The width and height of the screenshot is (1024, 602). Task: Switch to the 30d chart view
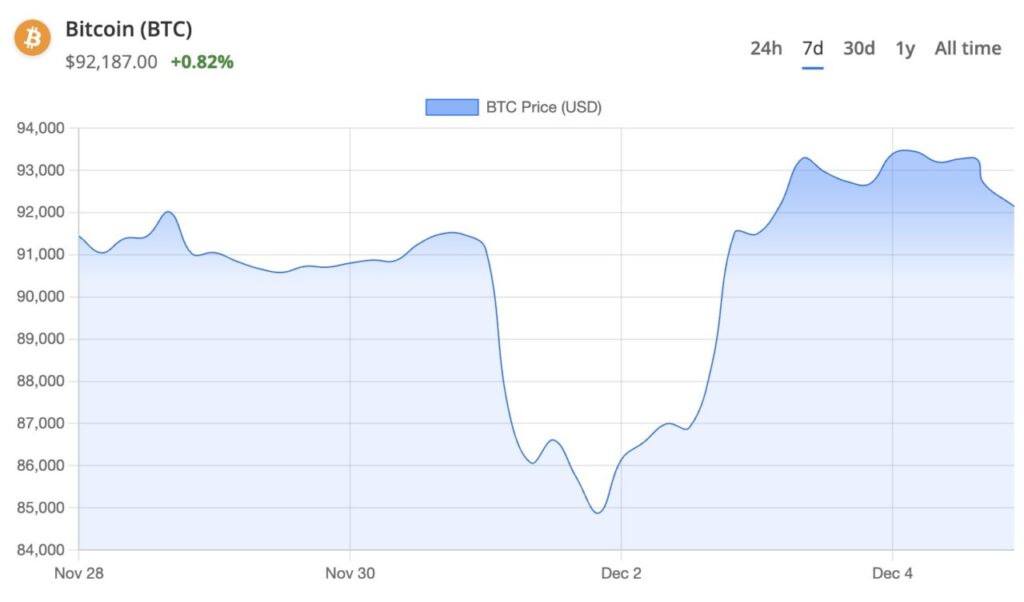pyautogui.click(x=858, y=47)
